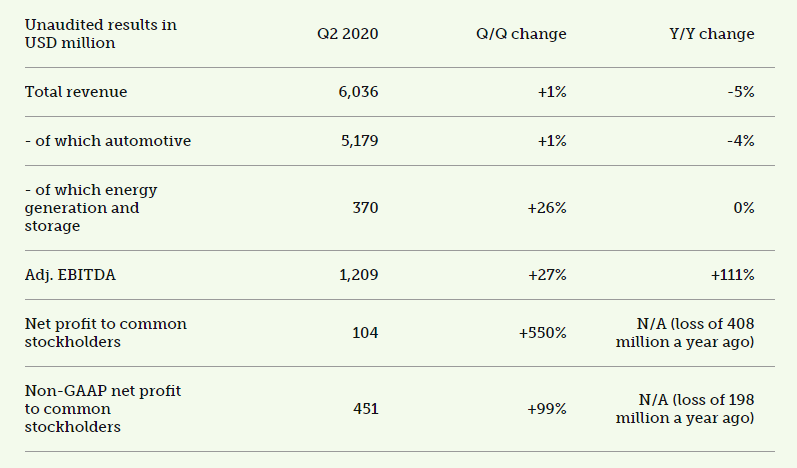
Task: Select the Non-GAAP net profit value 451
Action: point(365,409)
